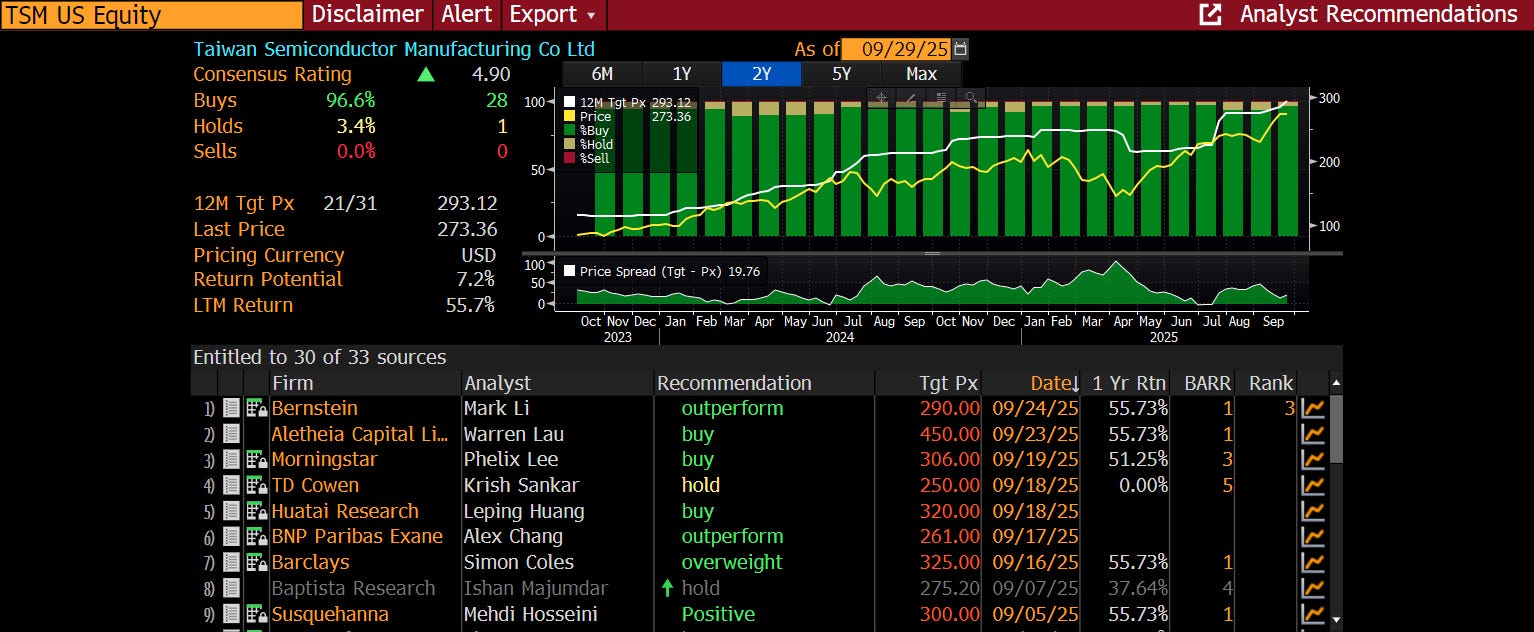Viewport: 1534px width, 632px height.
Task: Click the BNP Paribas Exane firm link
Action: [x=357, y=536]
